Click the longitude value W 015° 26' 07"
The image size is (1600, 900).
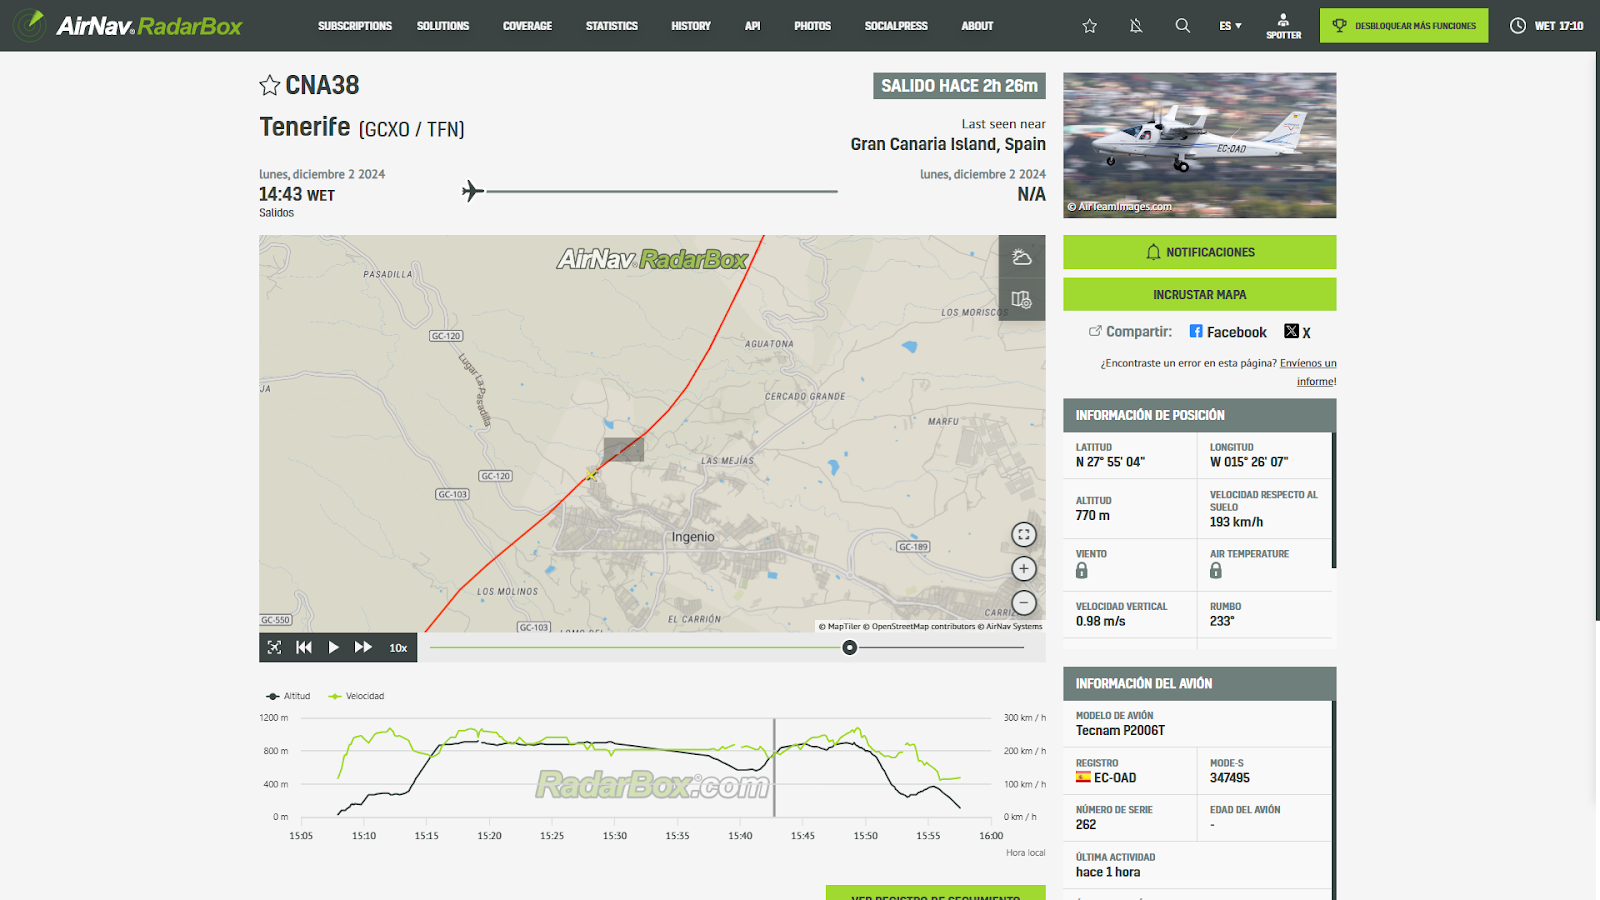click(1249, 462)
